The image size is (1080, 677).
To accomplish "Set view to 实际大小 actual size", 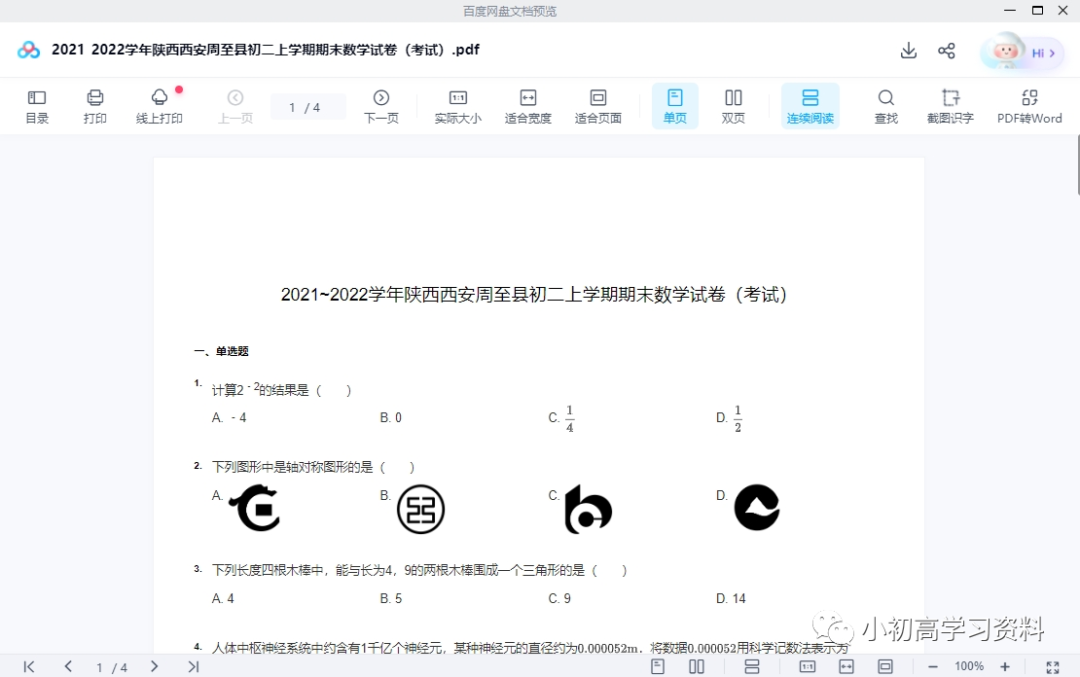I will 458,107.
